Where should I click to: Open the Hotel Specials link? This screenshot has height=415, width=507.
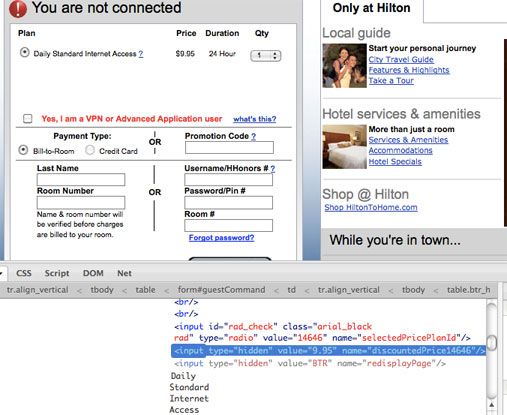[395, 162]
